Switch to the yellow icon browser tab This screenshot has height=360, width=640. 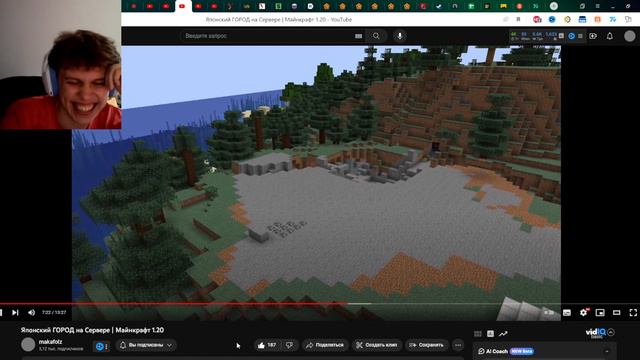point(503,6)
